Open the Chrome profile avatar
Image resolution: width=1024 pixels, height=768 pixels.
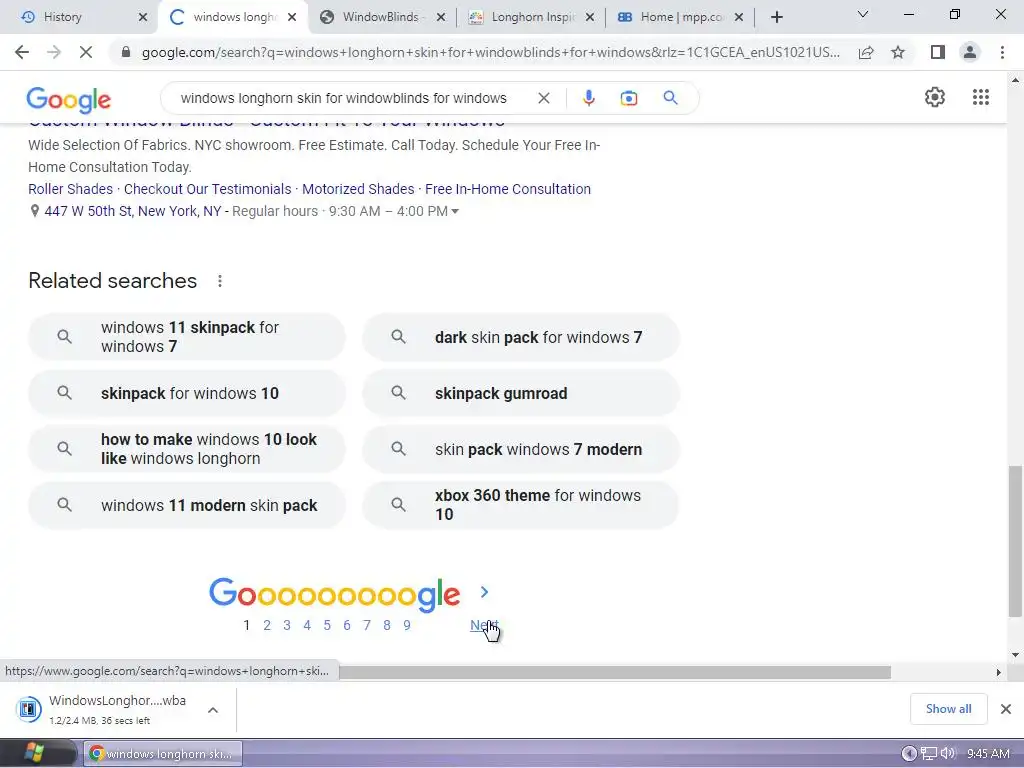[970, 52]
